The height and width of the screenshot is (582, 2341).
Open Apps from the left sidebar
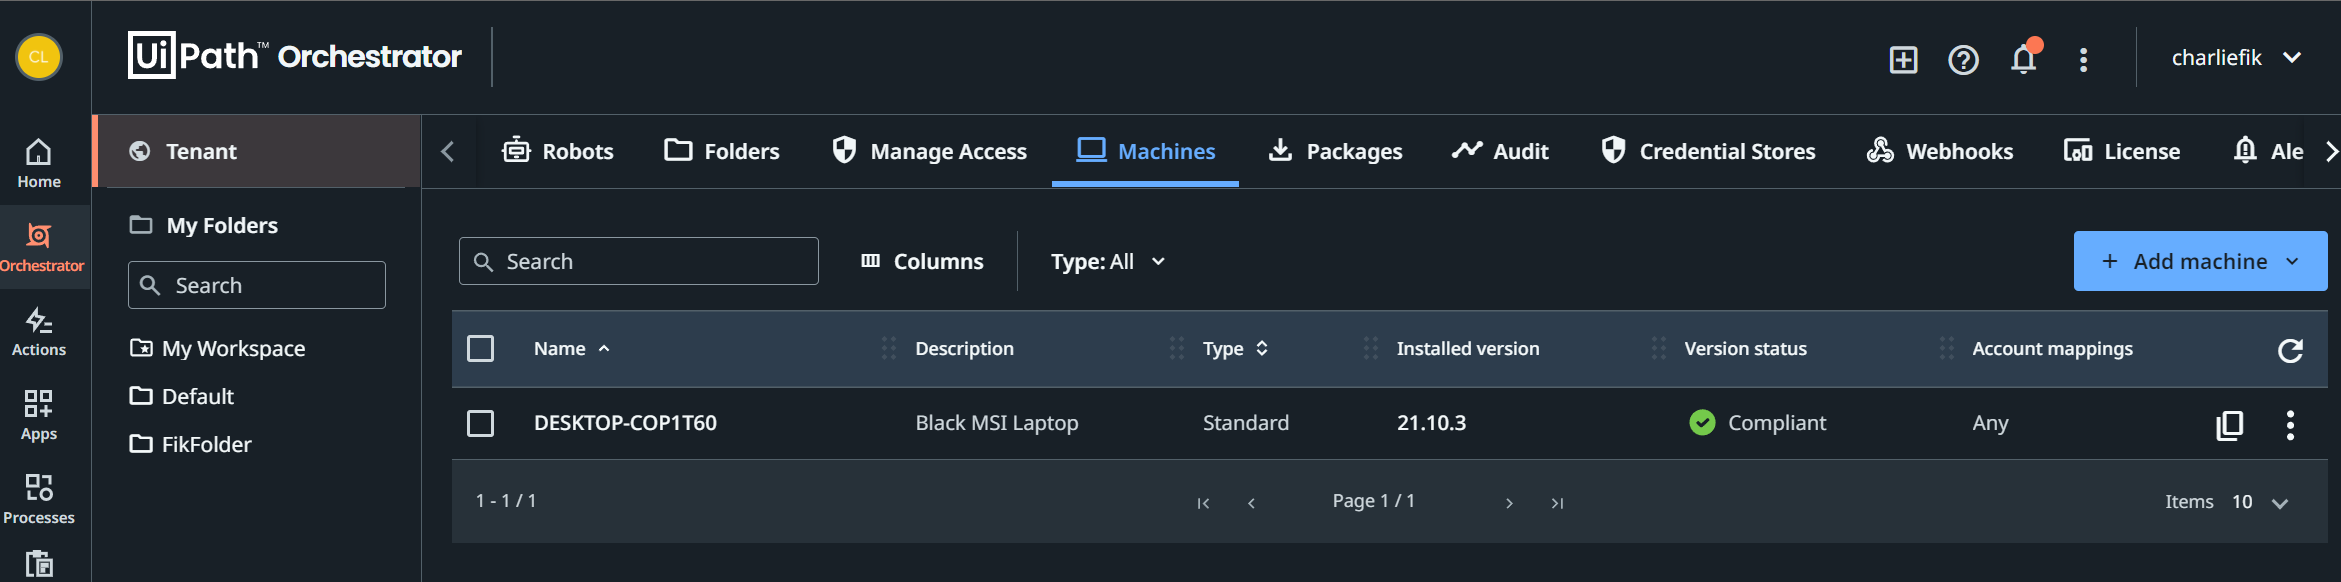[x=39, y=416]
